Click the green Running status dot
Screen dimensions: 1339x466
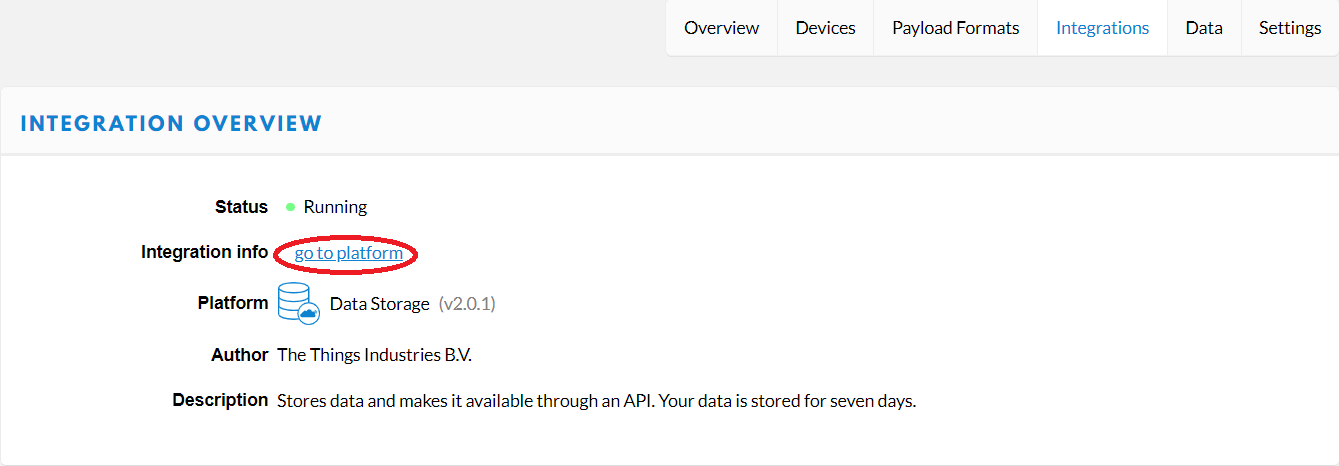click(290, 207)
